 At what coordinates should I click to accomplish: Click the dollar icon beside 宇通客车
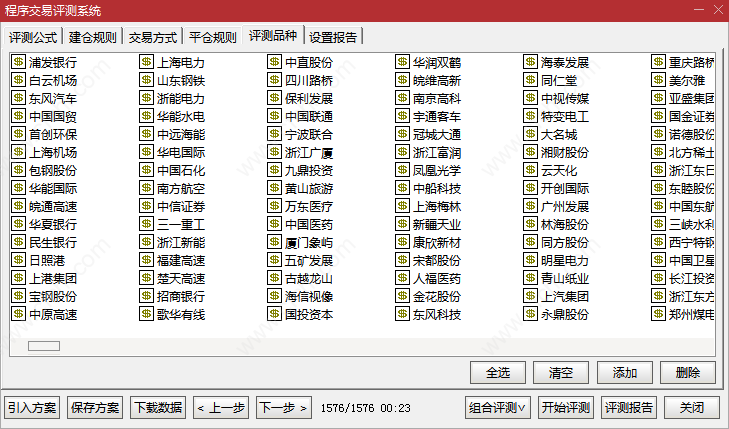(402, 116)
